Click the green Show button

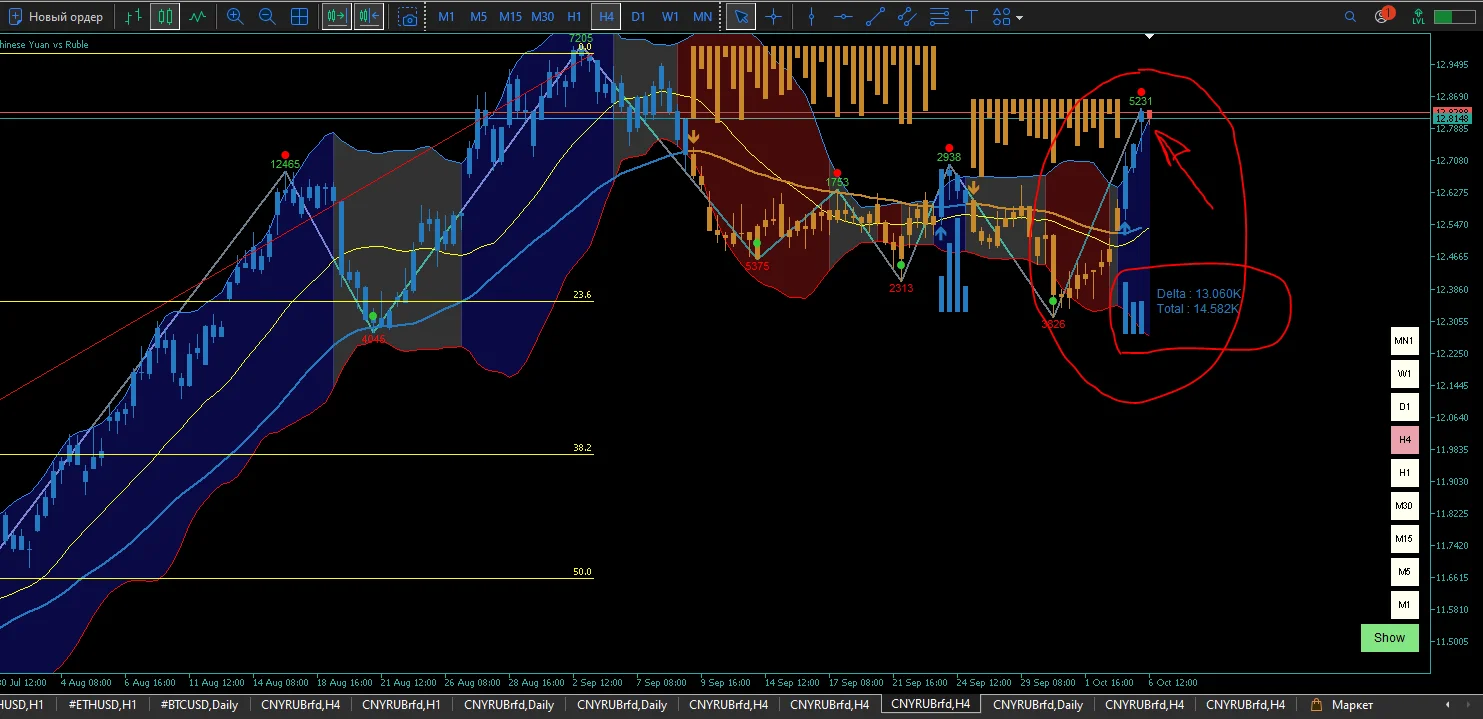[1389, 638]
